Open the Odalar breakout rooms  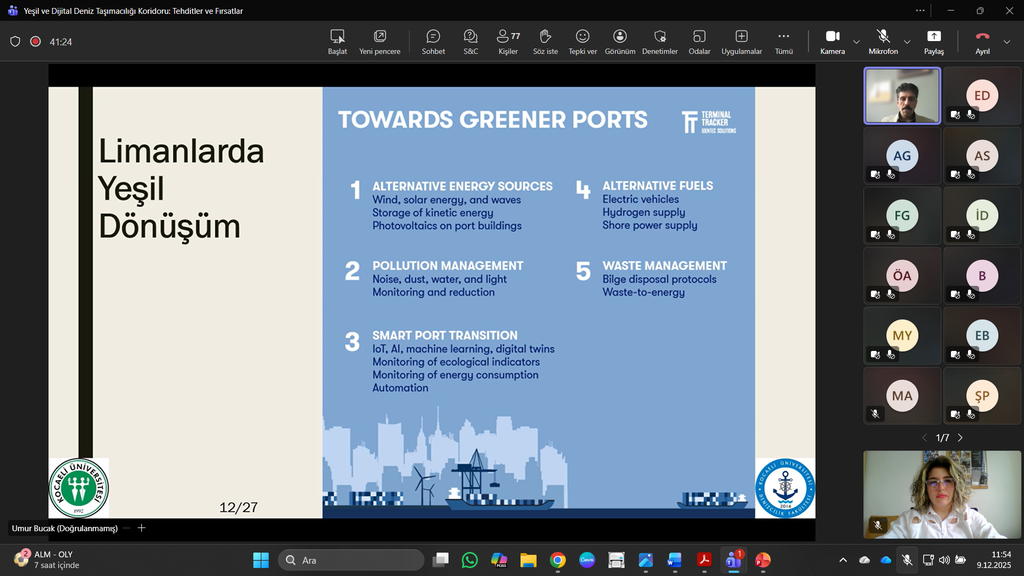click(699, 41)
